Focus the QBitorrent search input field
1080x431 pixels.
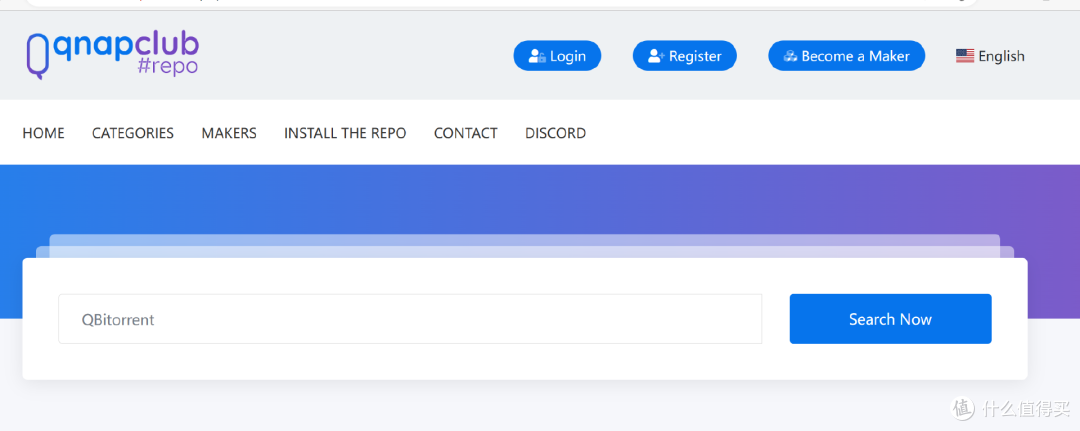pos(410,319)
